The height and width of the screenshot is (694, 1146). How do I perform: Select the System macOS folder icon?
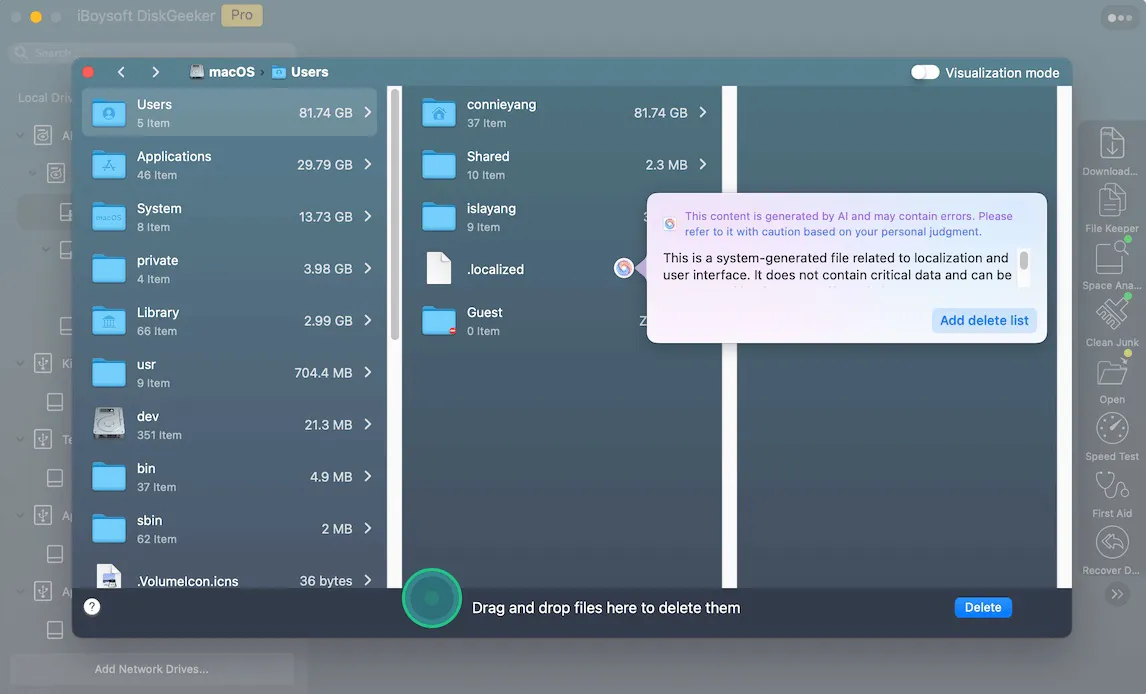109,217
